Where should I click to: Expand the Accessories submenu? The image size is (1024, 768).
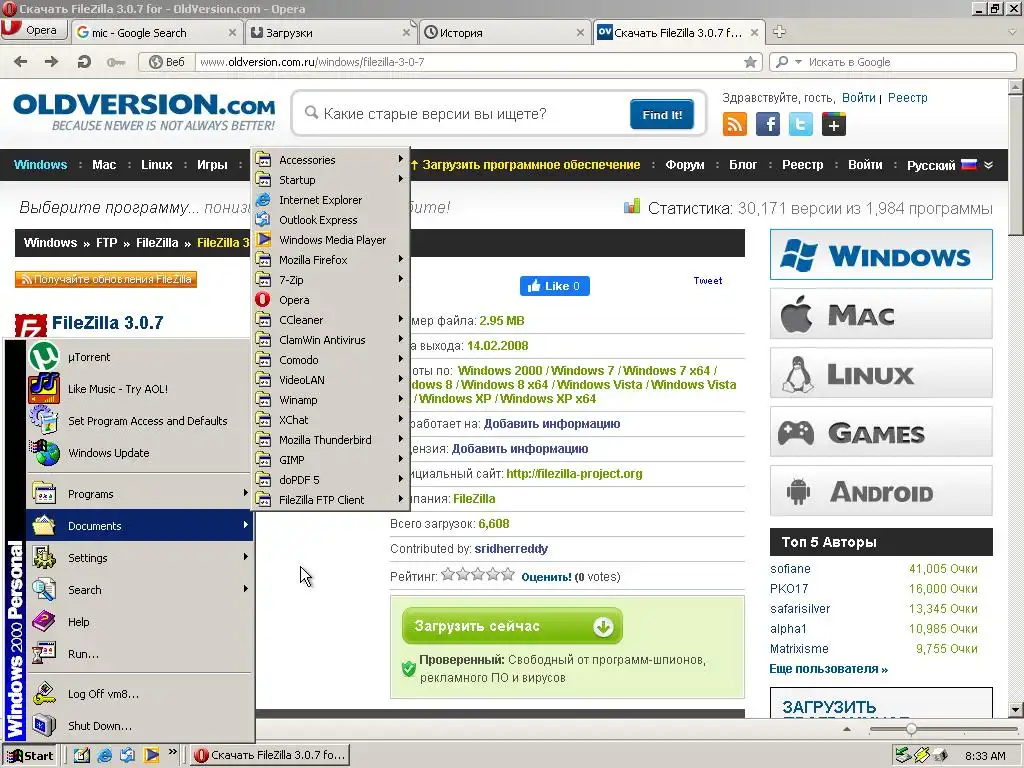(330, 160)
